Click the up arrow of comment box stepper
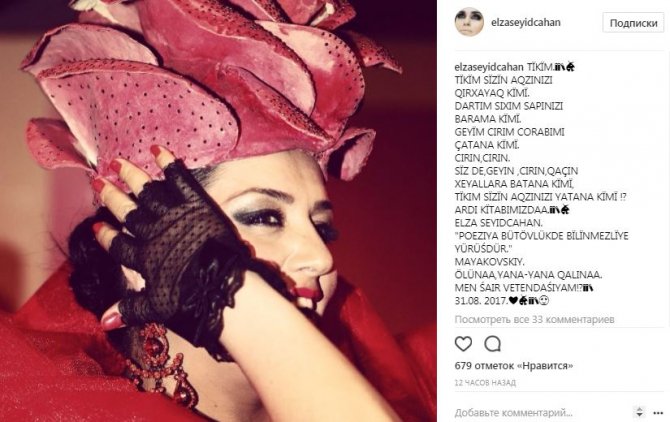Viewport: 670px width, 422px height. (x=639, y=409)
